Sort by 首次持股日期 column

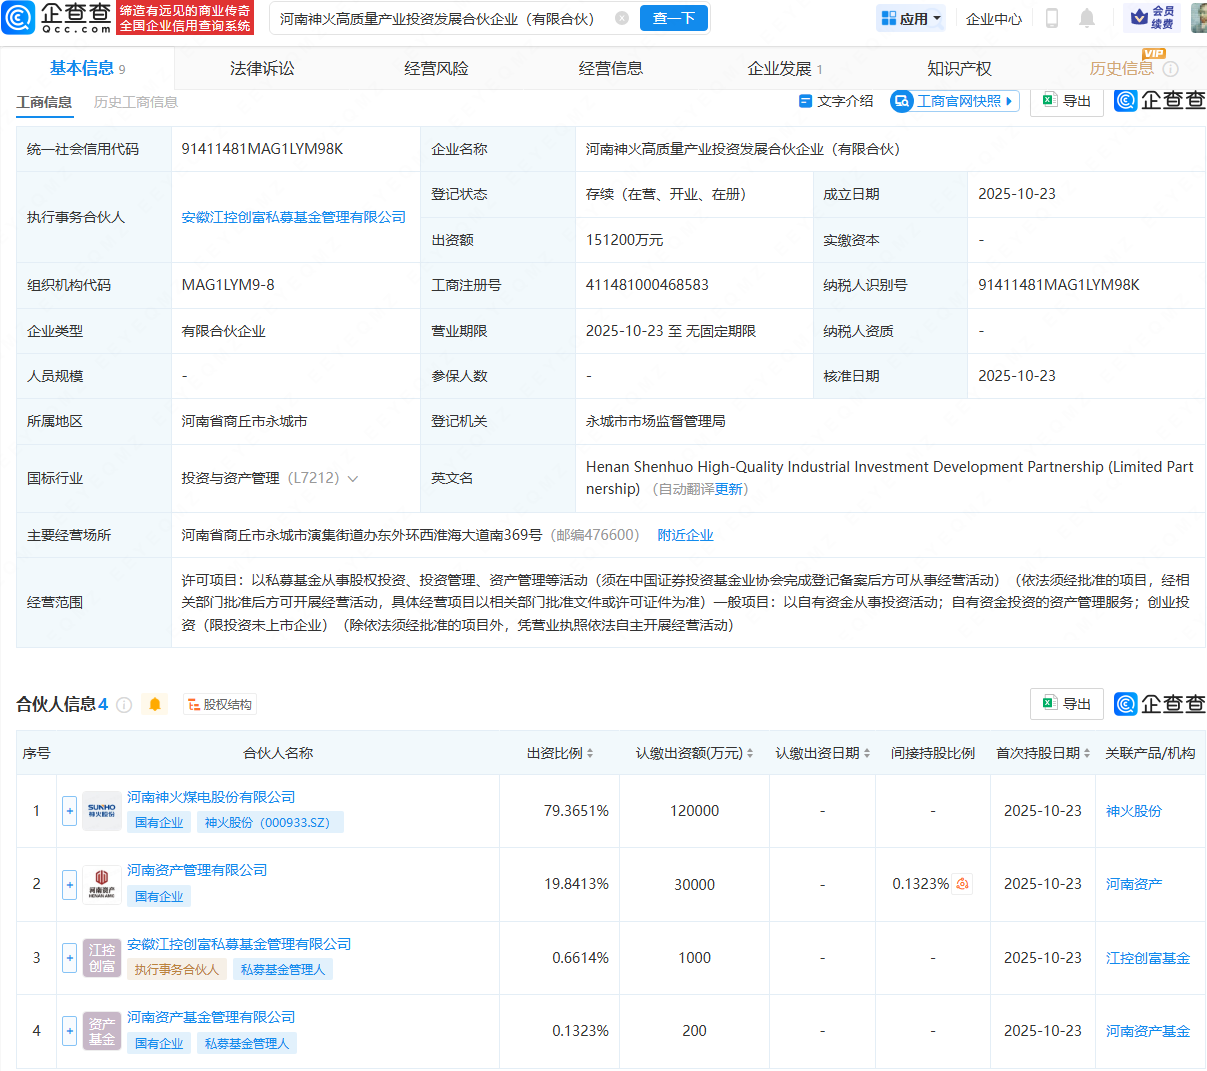coord(1042,753)
